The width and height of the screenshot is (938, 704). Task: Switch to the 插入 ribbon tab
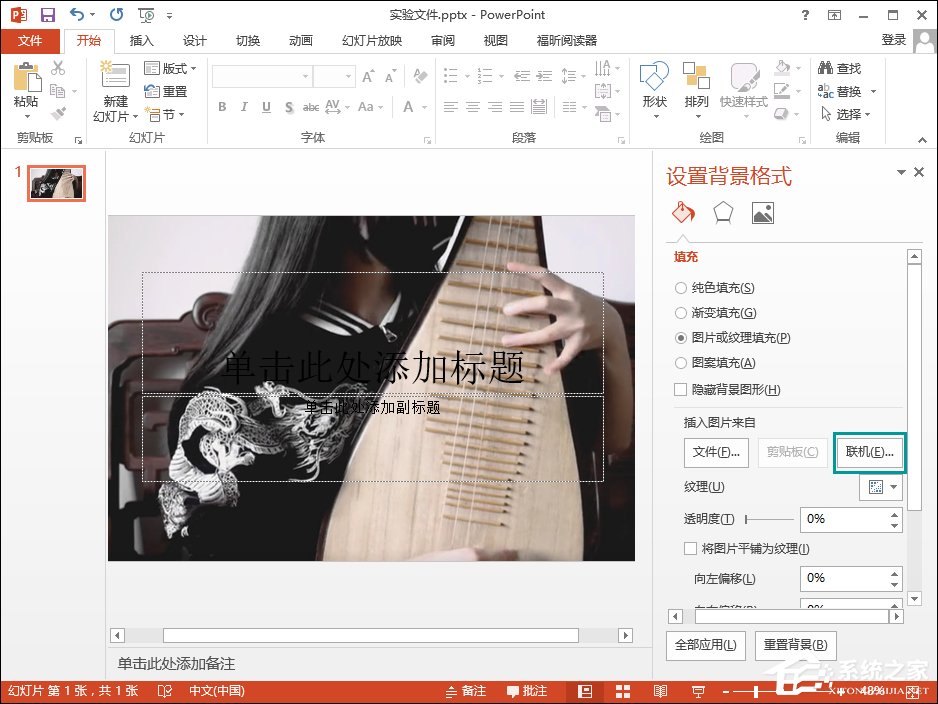tap(140, 41)
